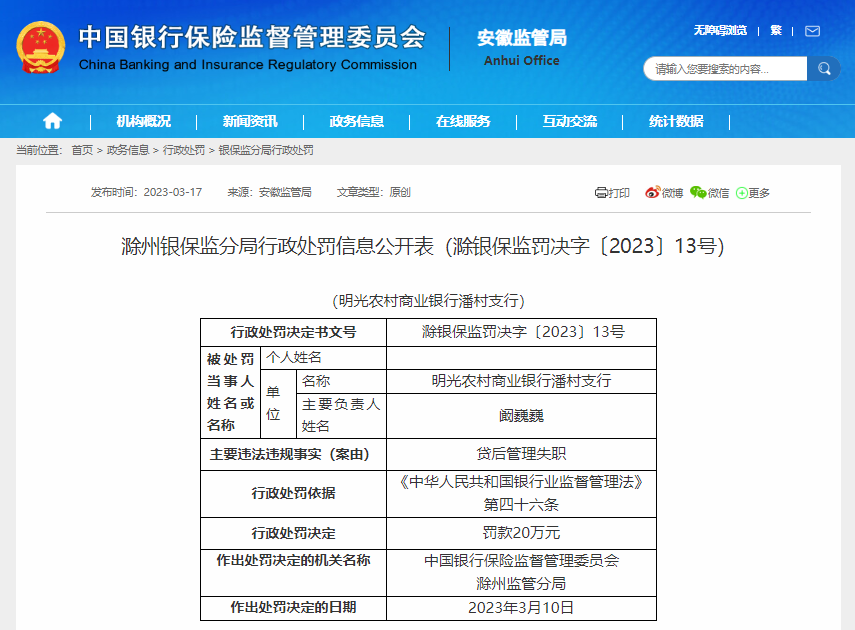Click the 个人姓名 cell
855x630 pixels.
[x=323, y=358]
